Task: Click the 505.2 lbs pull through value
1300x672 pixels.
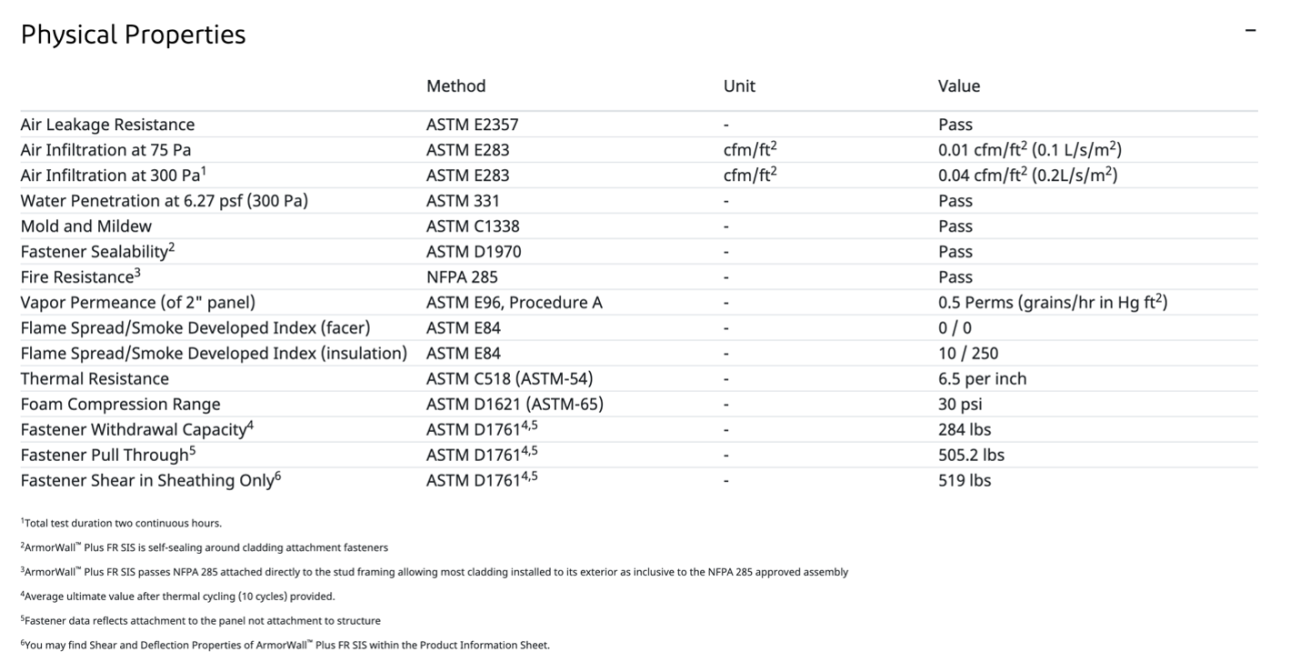Action: (971, 455)
